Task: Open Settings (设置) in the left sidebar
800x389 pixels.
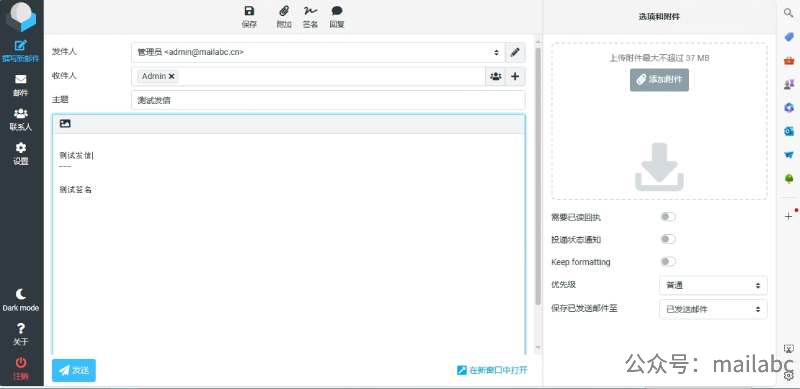Action: tap(20, 154)
